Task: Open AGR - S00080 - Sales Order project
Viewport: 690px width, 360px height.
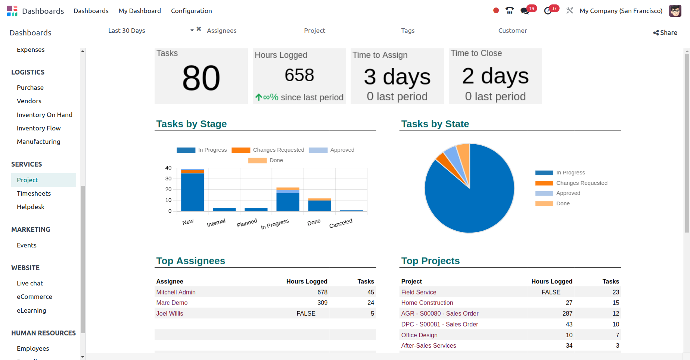Action: pyautogui.click(x=440, y=314)
